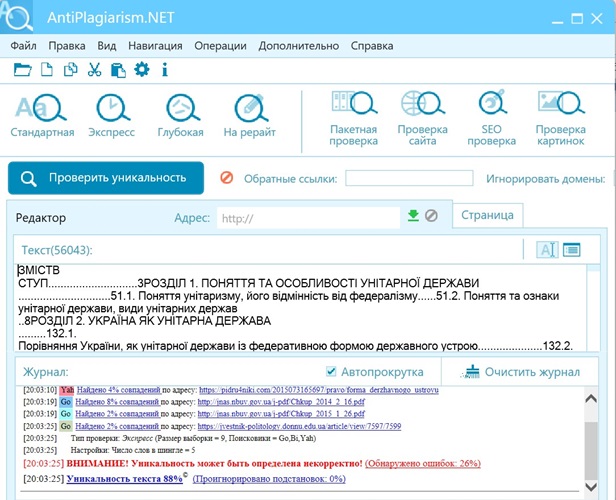Click the journal scrollbar thumb
The height and width of the screenshot is (500, 616).
591,450
